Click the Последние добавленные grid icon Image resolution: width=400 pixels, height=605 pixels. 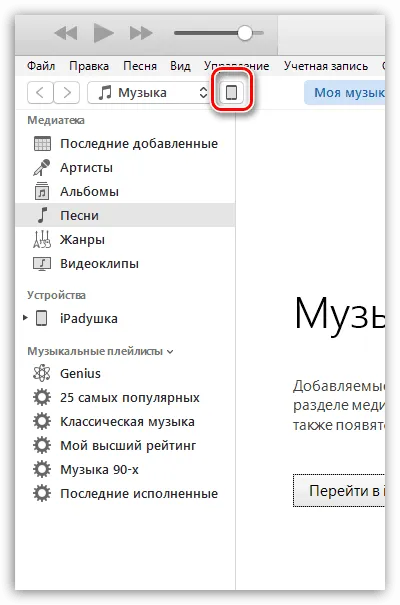(42, 144)
